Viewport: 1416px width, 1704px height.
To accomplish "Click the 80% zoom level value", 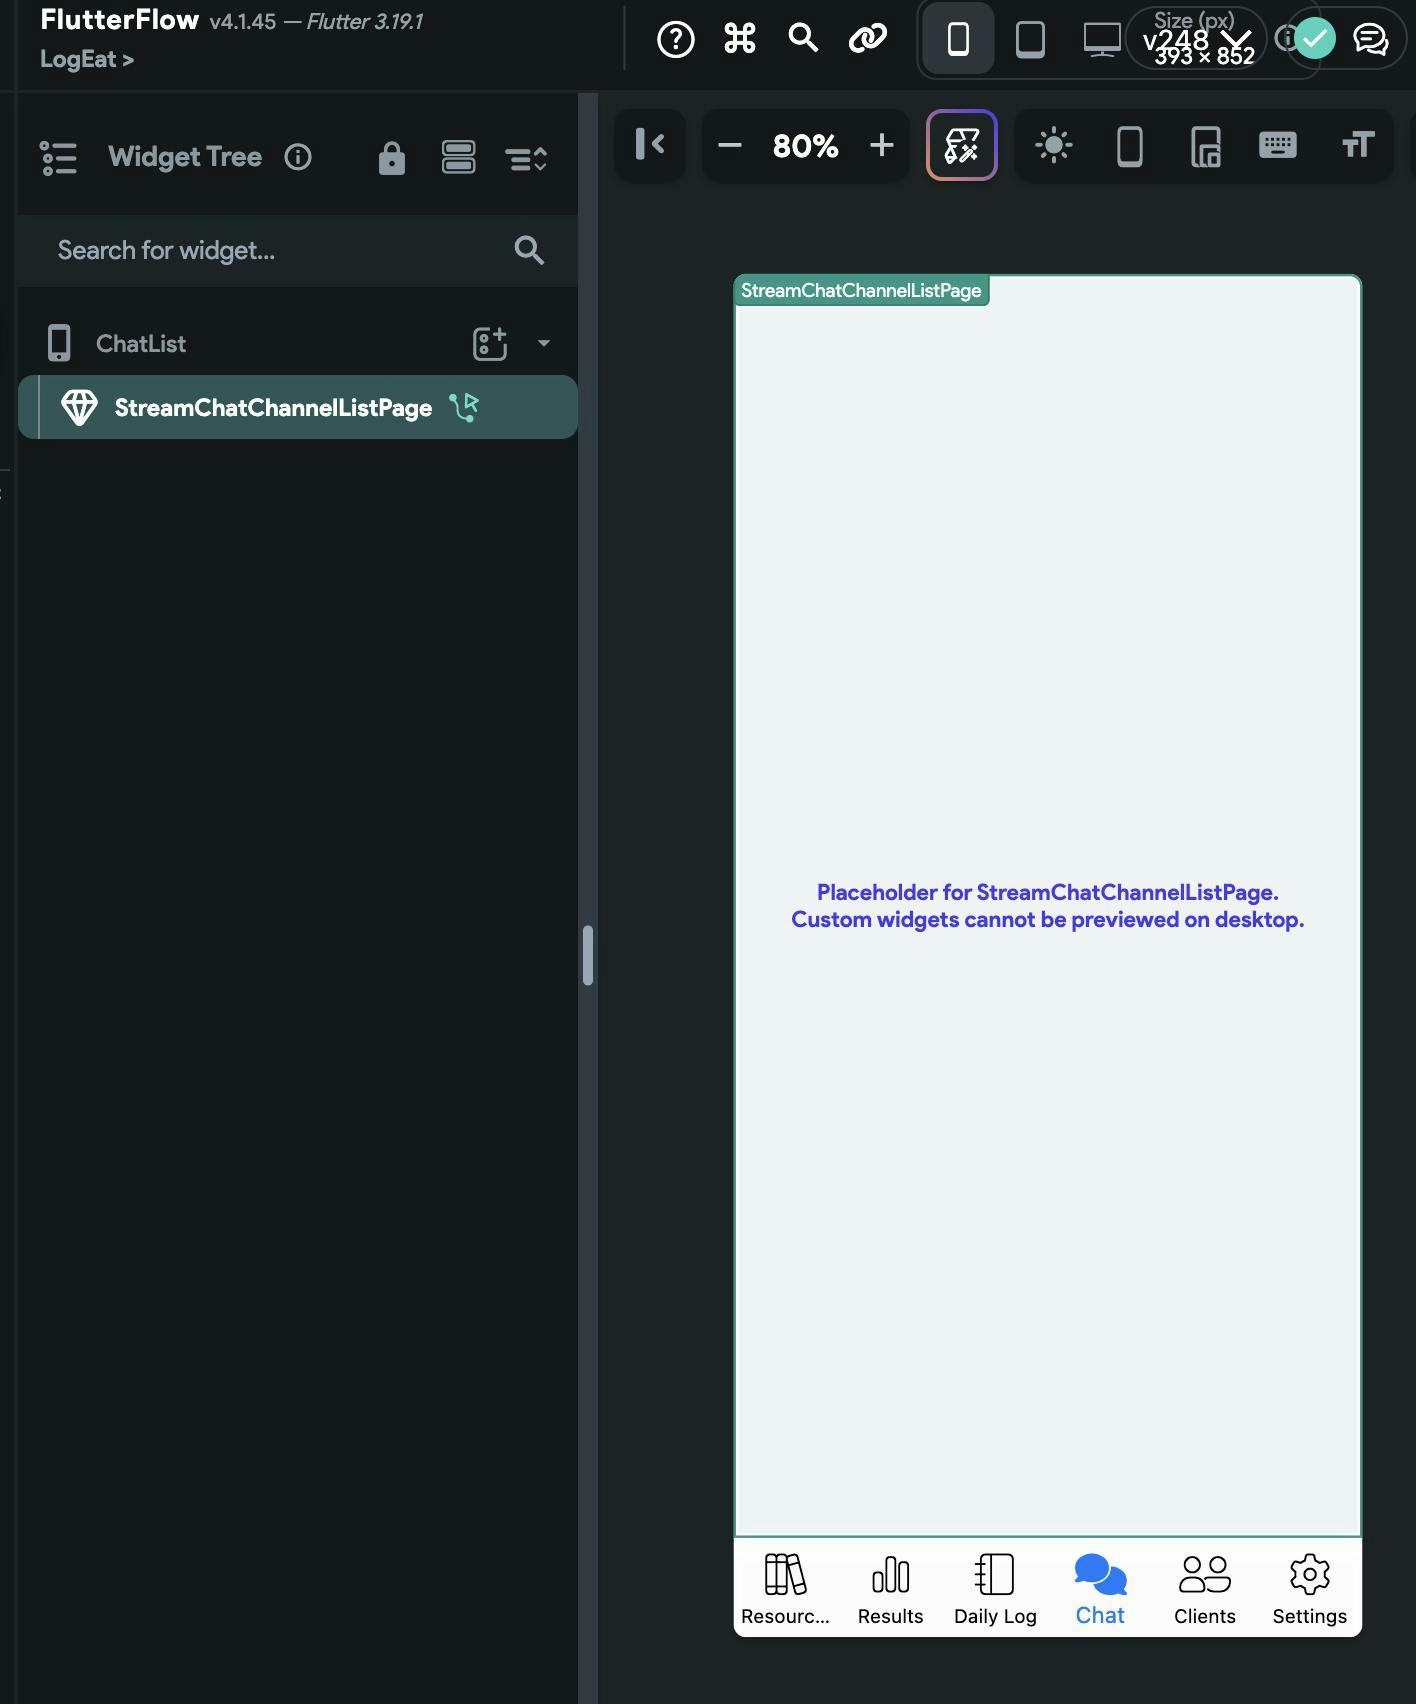I will pyautogui.click(x=805, y=146).
